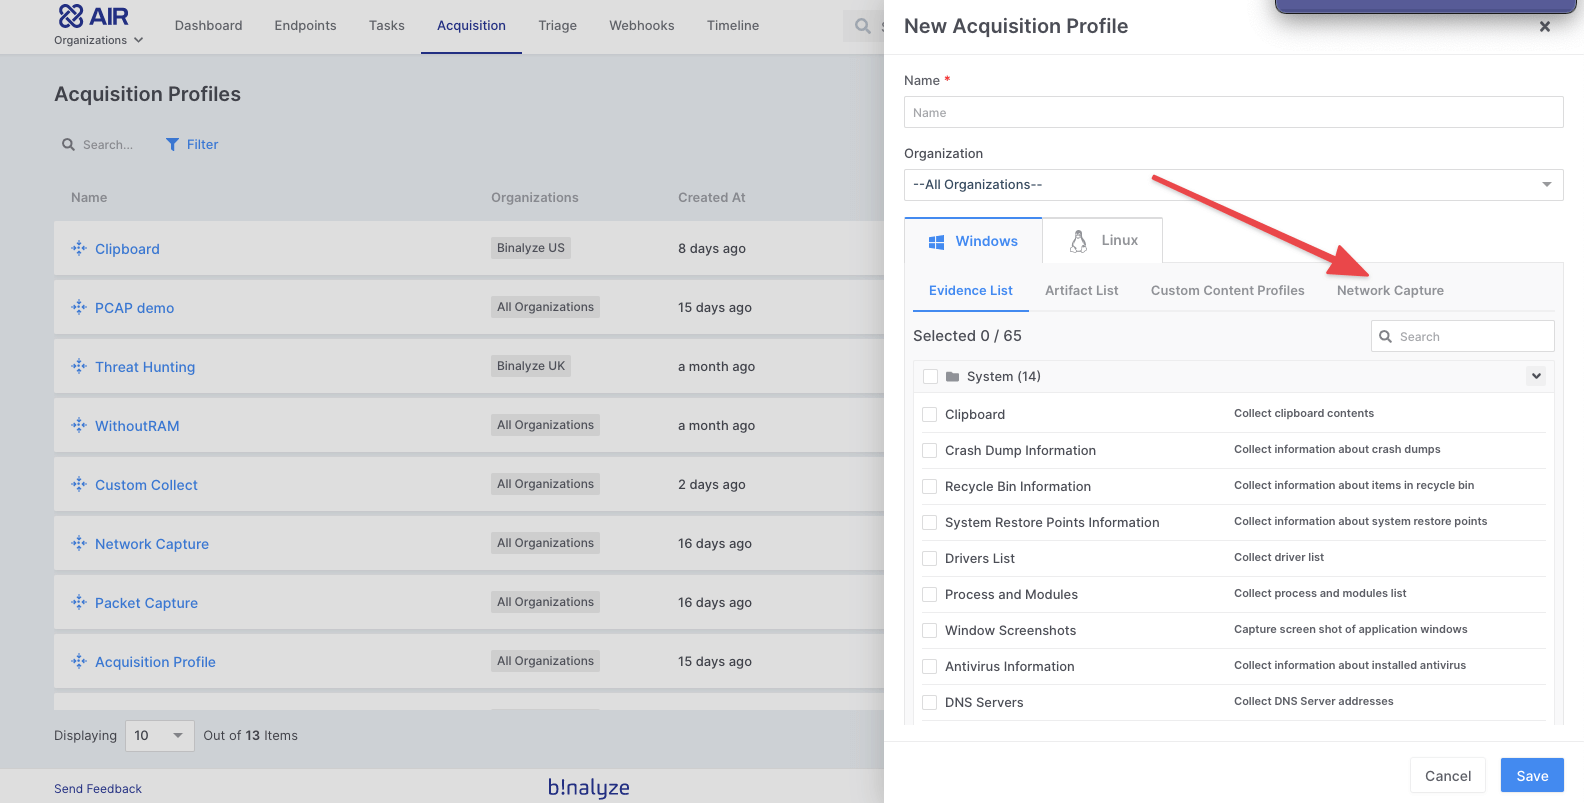Collapse the System group chevron

1536,377
